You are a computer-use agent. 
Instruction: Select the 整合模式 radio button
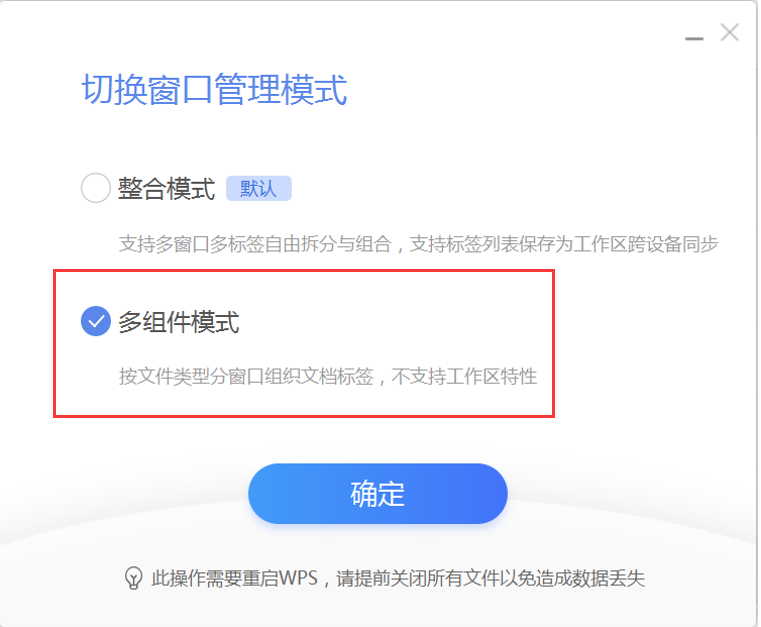click(x=96, y=188)
